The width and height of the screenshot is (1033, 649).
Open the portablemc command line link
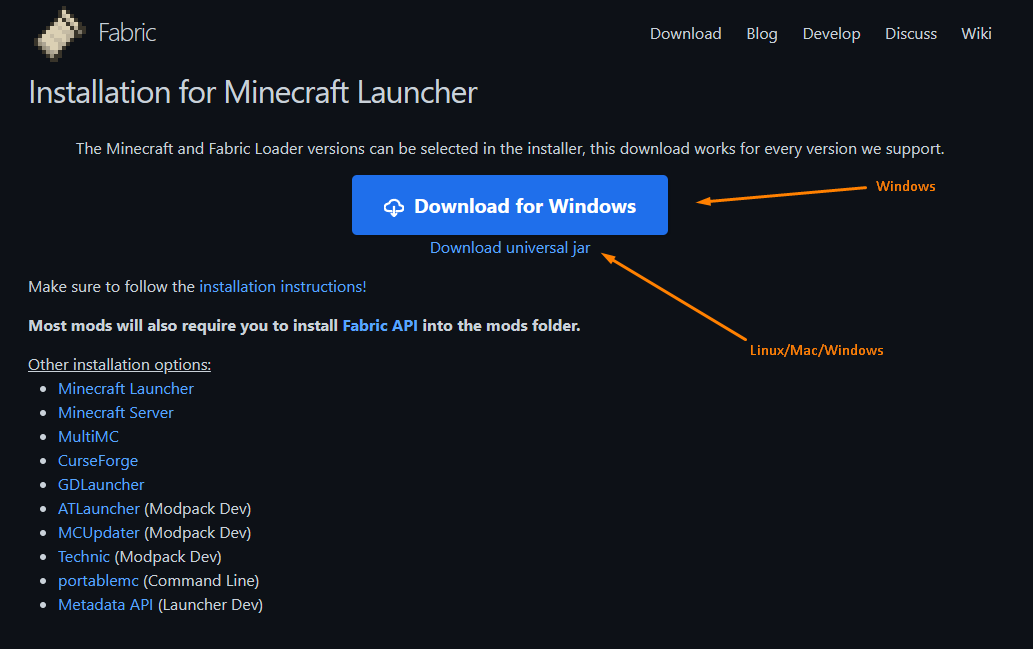(x=98, y=580)
